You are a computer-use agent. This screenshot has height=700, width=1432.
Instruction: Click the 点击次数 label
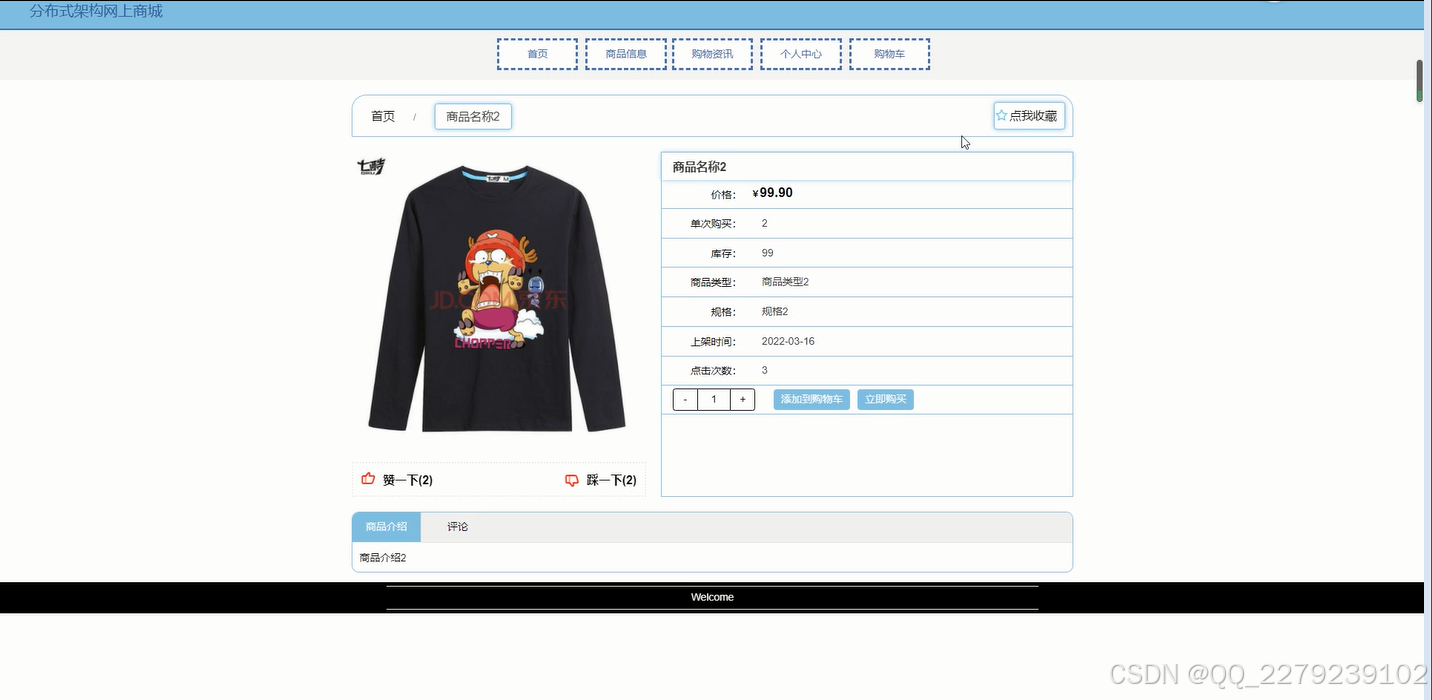pyautogui.click(x=713, y=371)
